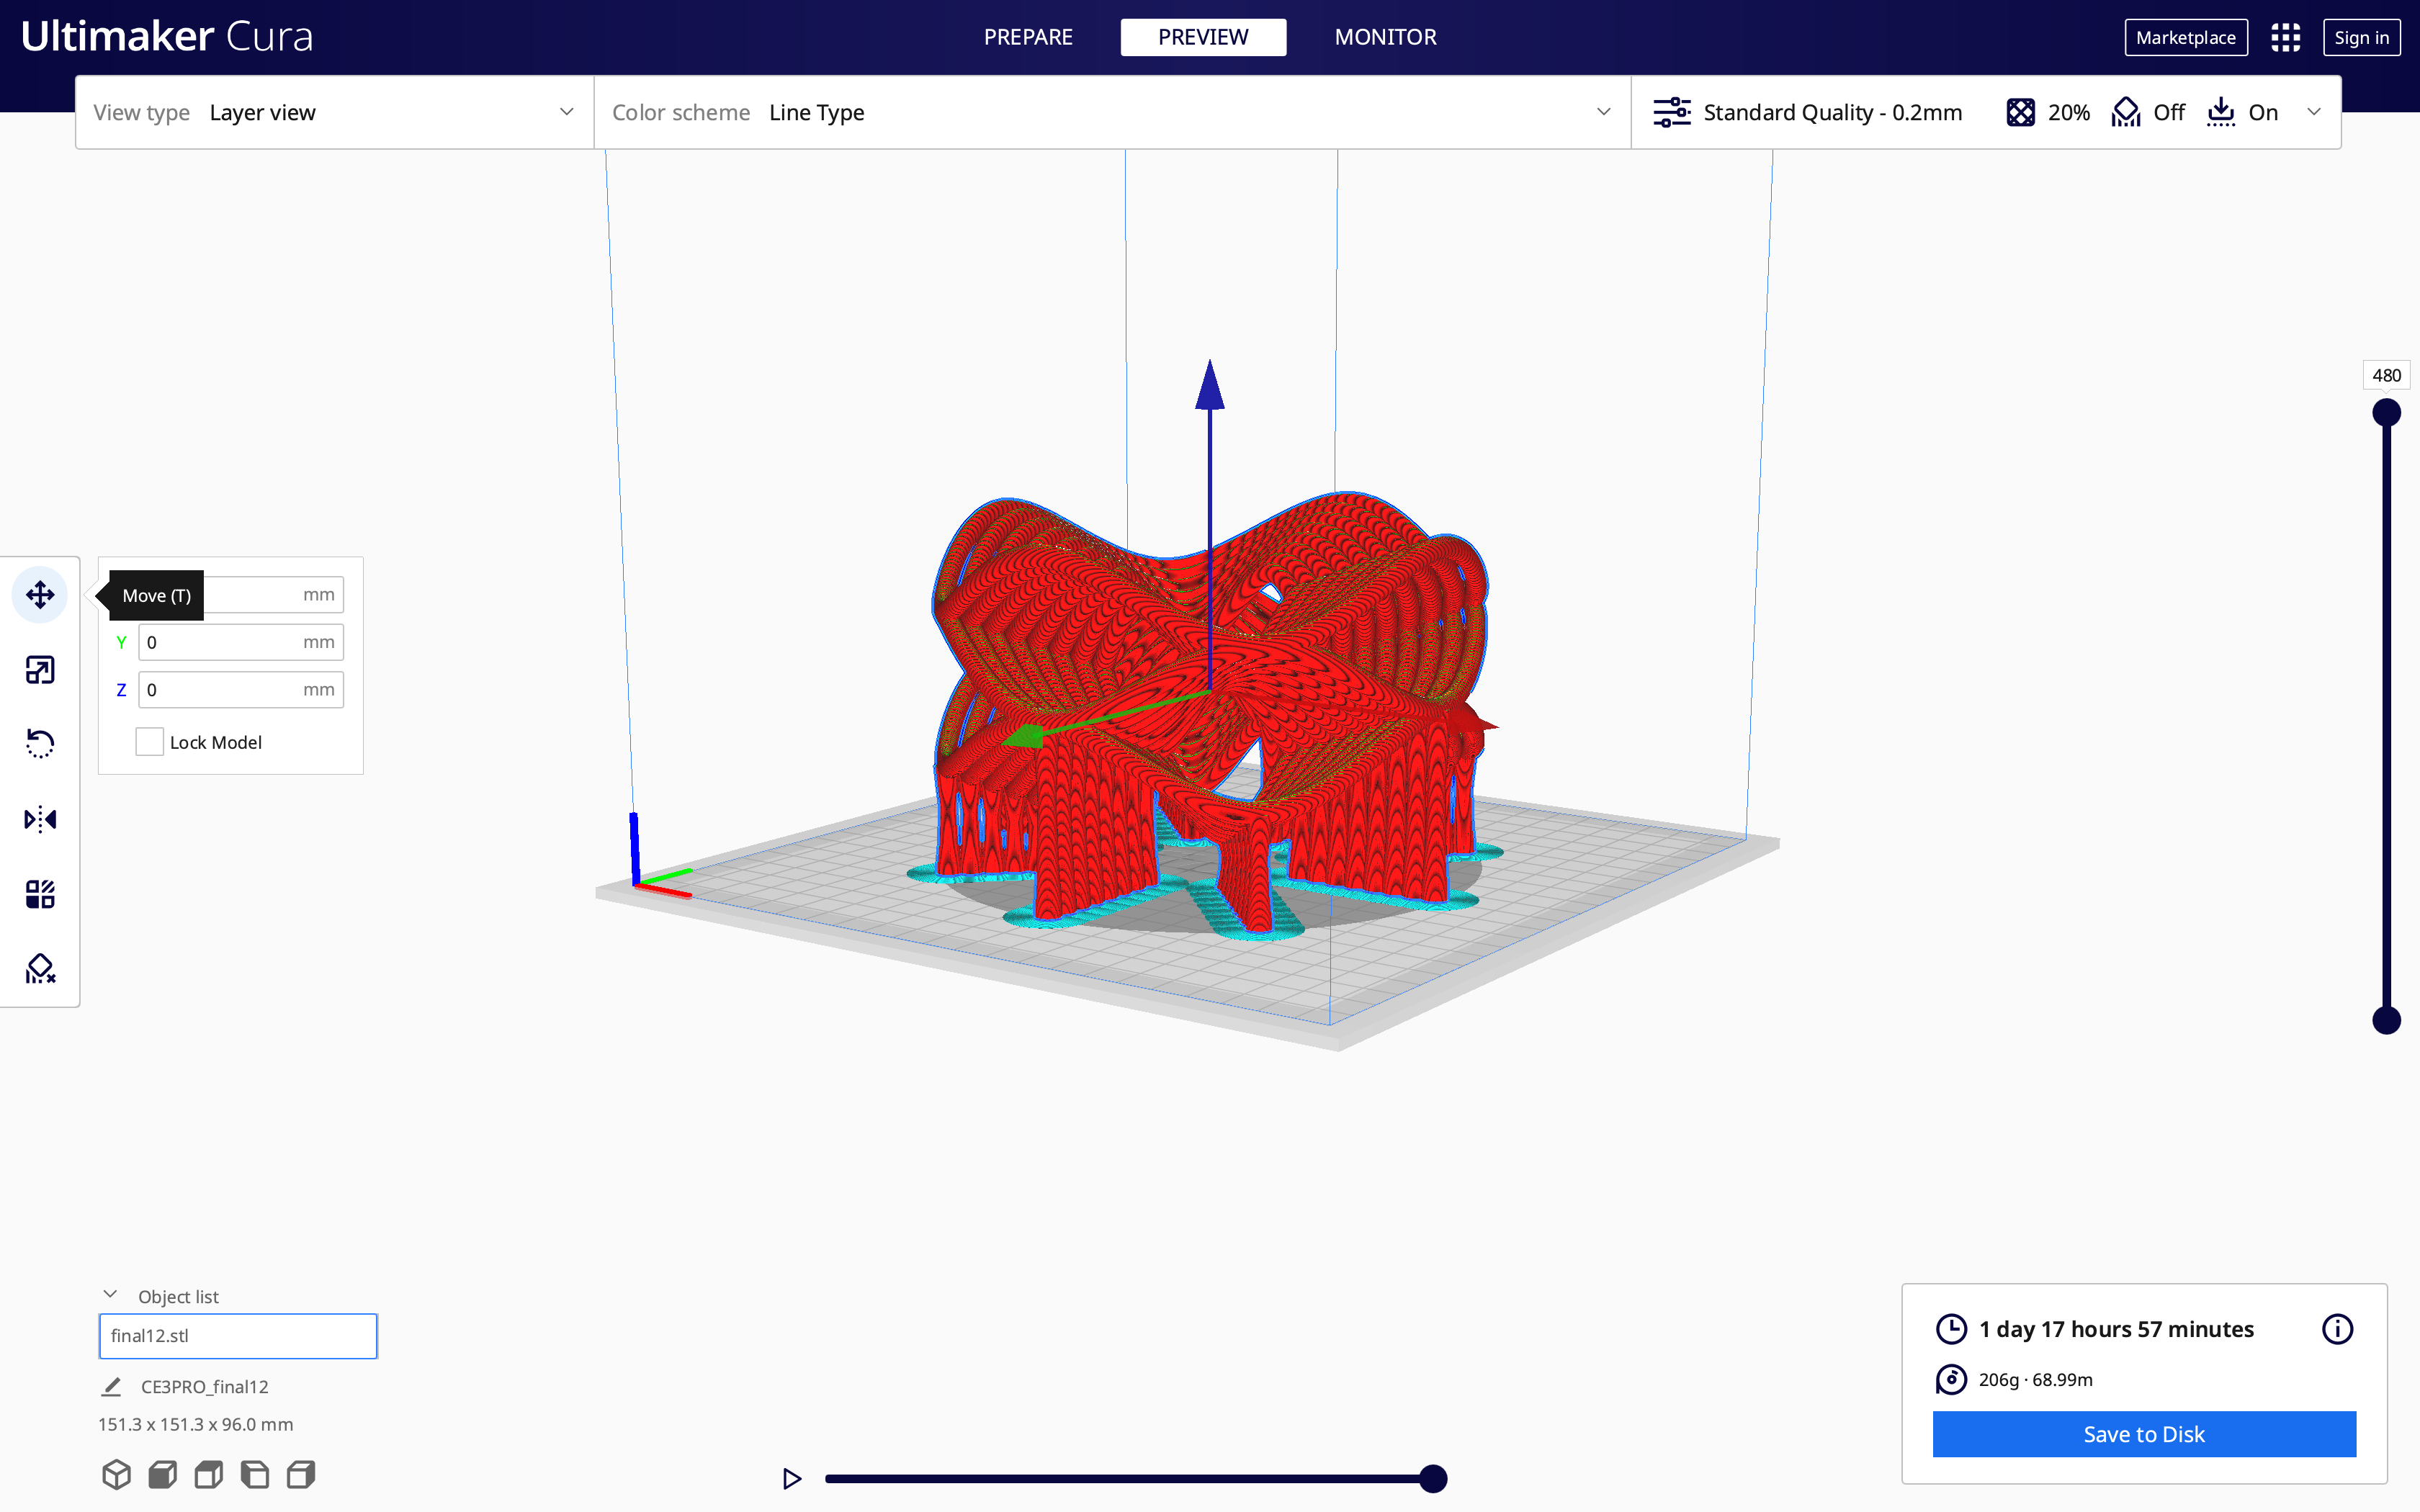Click the Save to Disk button
This screenshot has width=2420, height=1512.
coord(2143,1434)
